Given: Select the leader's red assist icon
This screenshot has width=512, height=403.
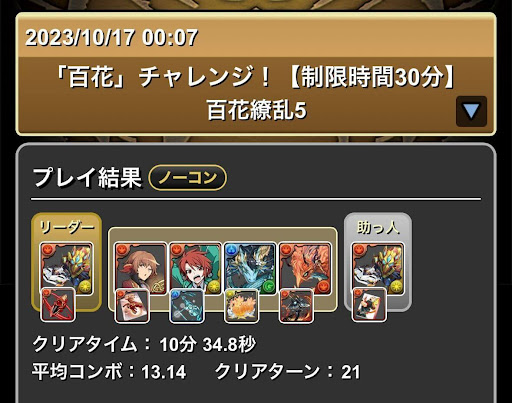Looking at the screenshot, I should (x=58, y=305).
